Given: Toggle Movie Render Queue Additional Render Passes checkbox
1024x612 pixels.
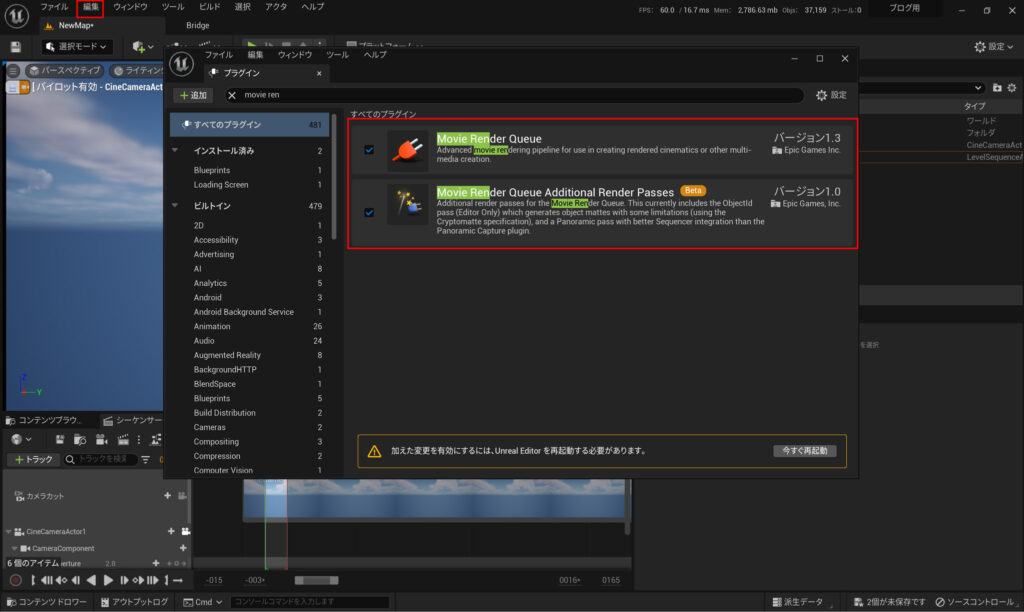Looking at the screenshot, I should pos(369,212).
